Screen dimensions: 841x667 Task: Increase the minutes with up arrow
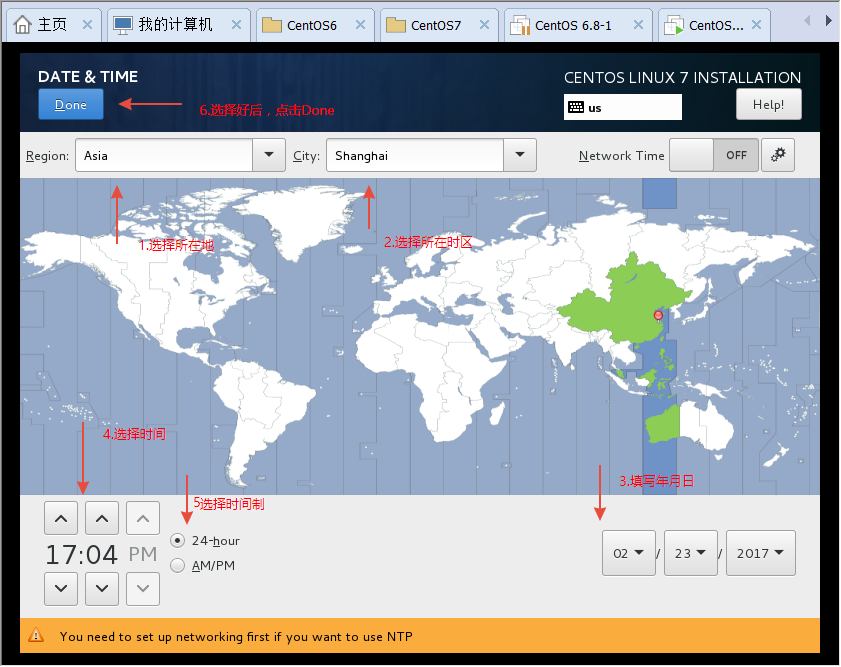coord(102,518)
